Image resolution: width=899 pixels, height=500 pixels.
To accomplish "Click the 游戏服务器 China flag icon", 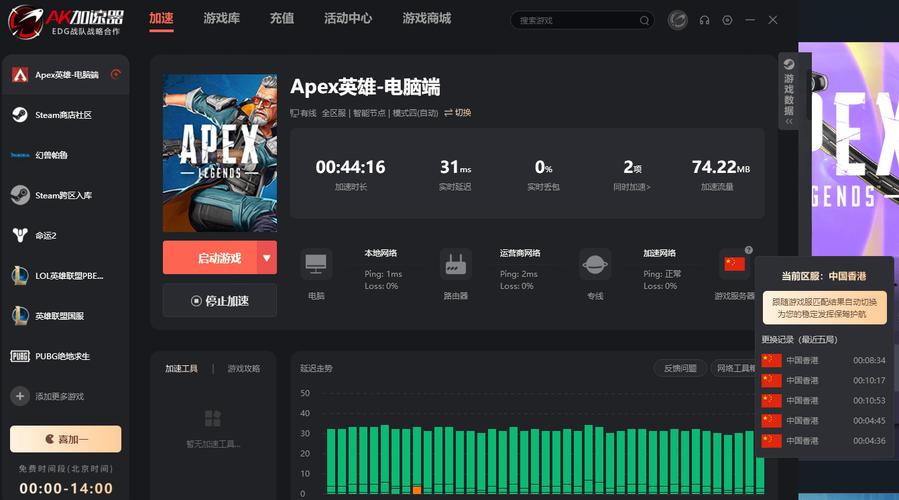I will pyautogui.click(x=734, y=264).
